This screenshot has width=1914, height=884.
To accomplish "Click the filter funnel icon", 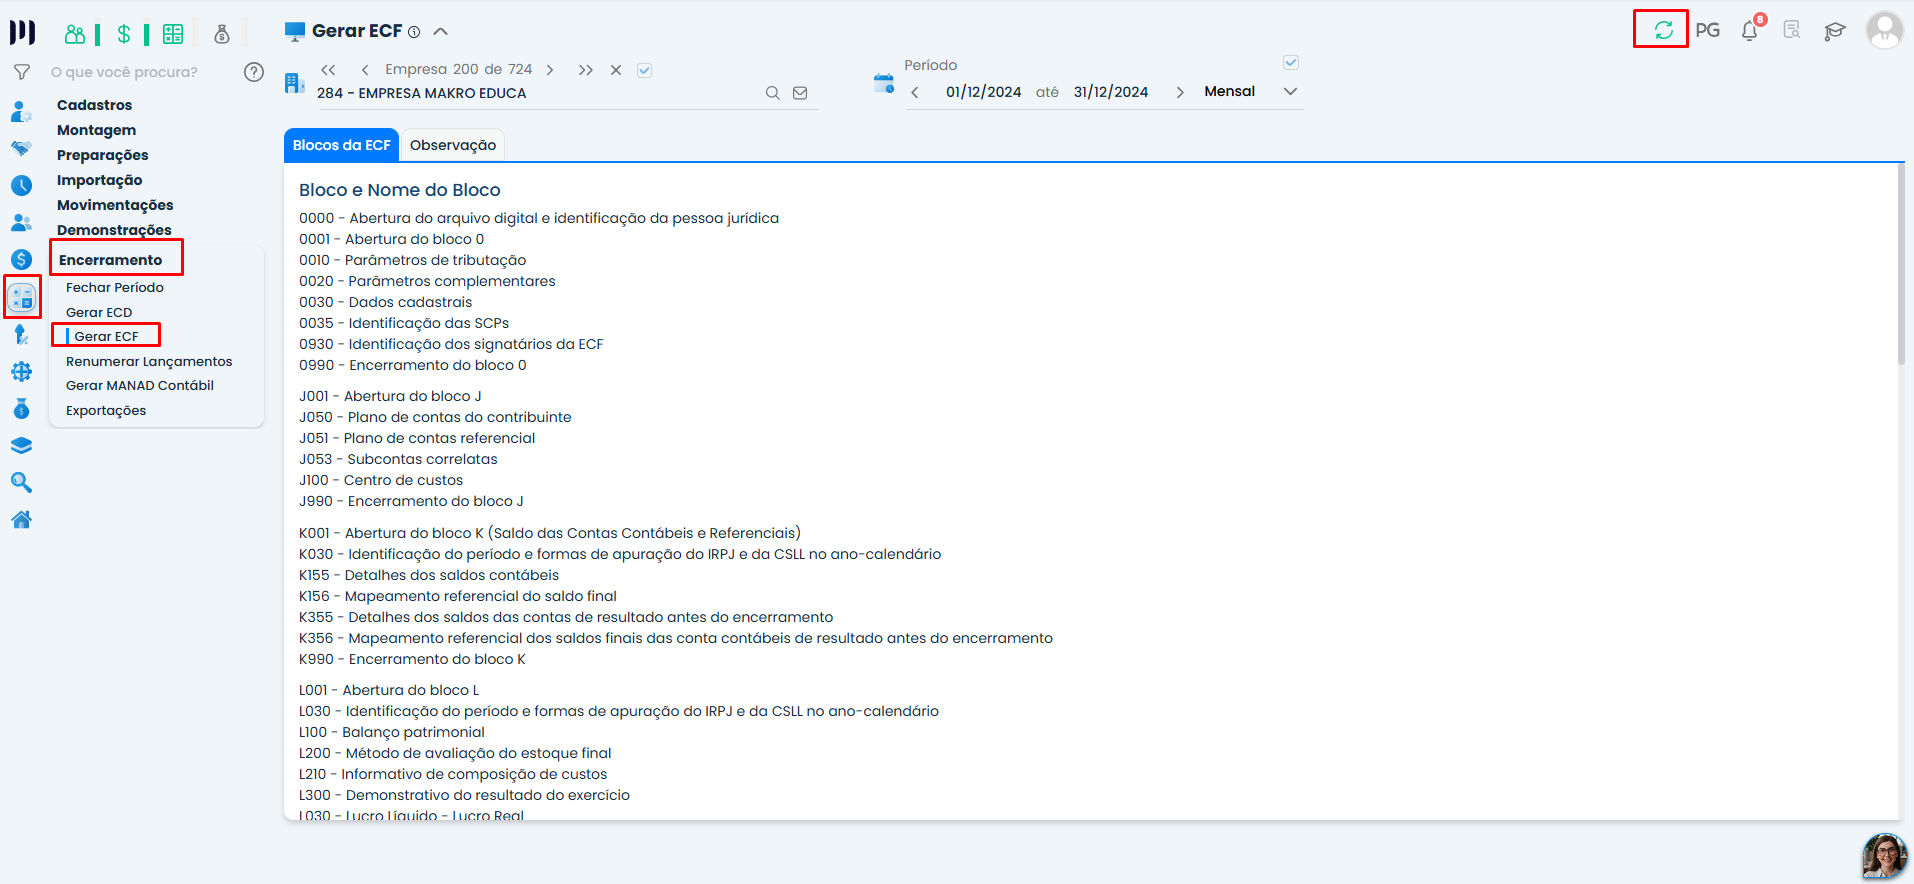I will click(x=21, y=72).
